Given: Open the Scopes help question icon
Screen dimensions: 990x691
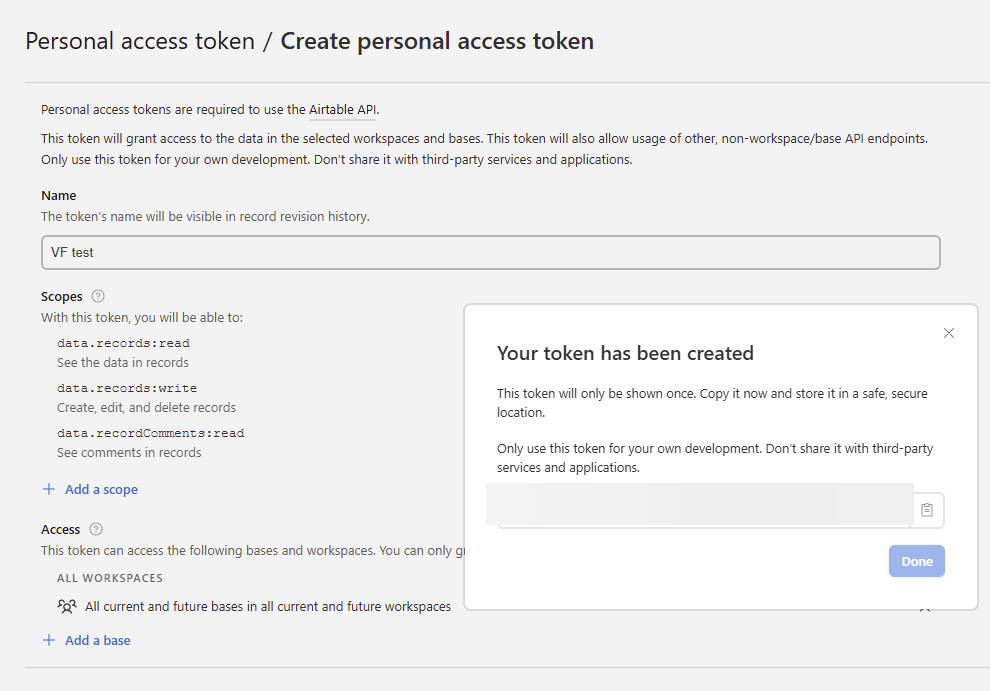Looking at the screenshot, I should point(98,296).
